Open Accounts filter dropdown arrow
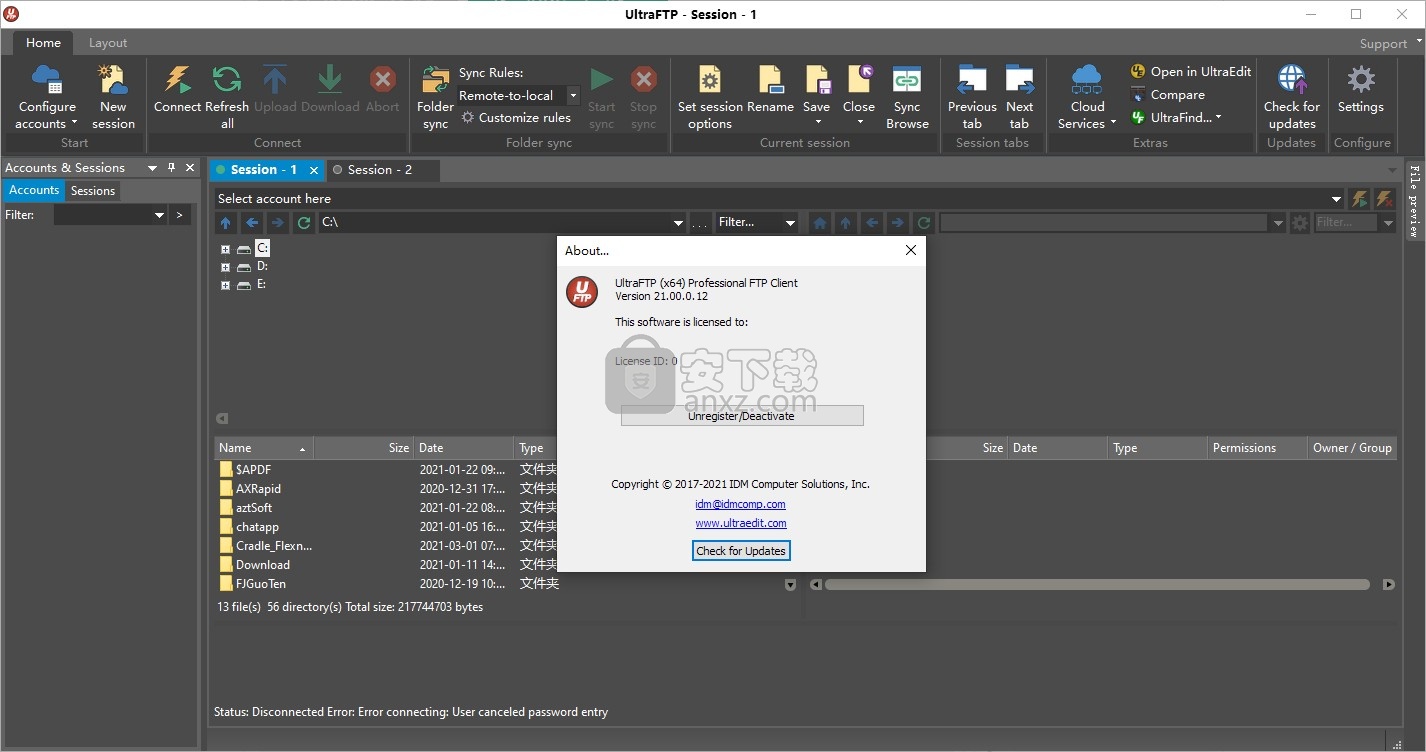The width and height of the screenshot is (1426, 752). [159, 215]
